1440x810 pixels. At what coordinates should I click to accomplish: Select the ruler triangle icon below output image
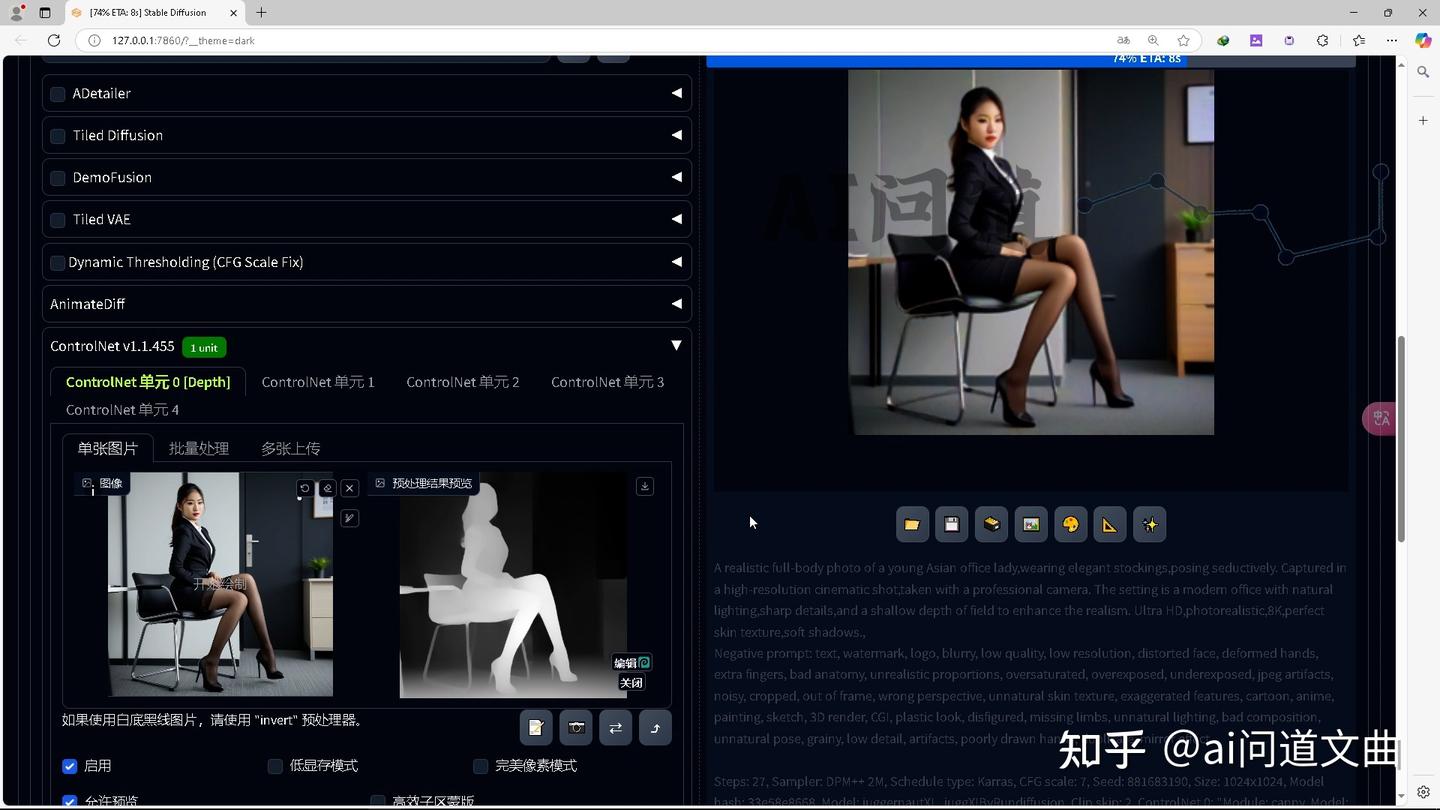(1109, 523)
